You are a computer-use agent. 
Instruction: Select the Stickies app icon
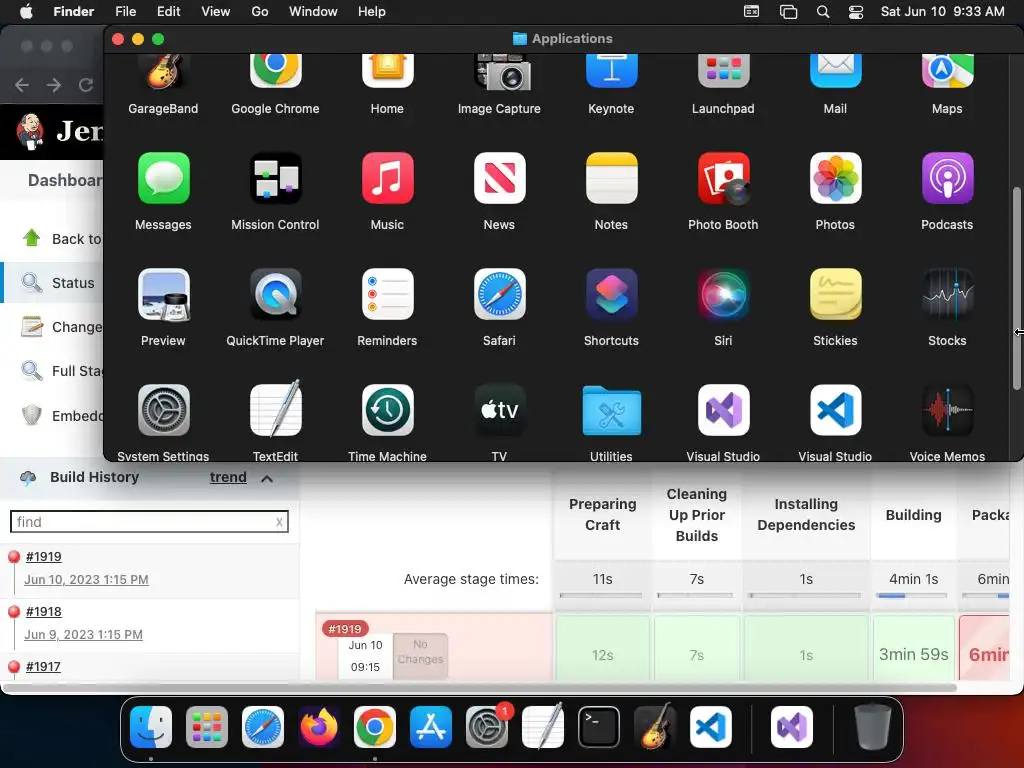point(835,295)
